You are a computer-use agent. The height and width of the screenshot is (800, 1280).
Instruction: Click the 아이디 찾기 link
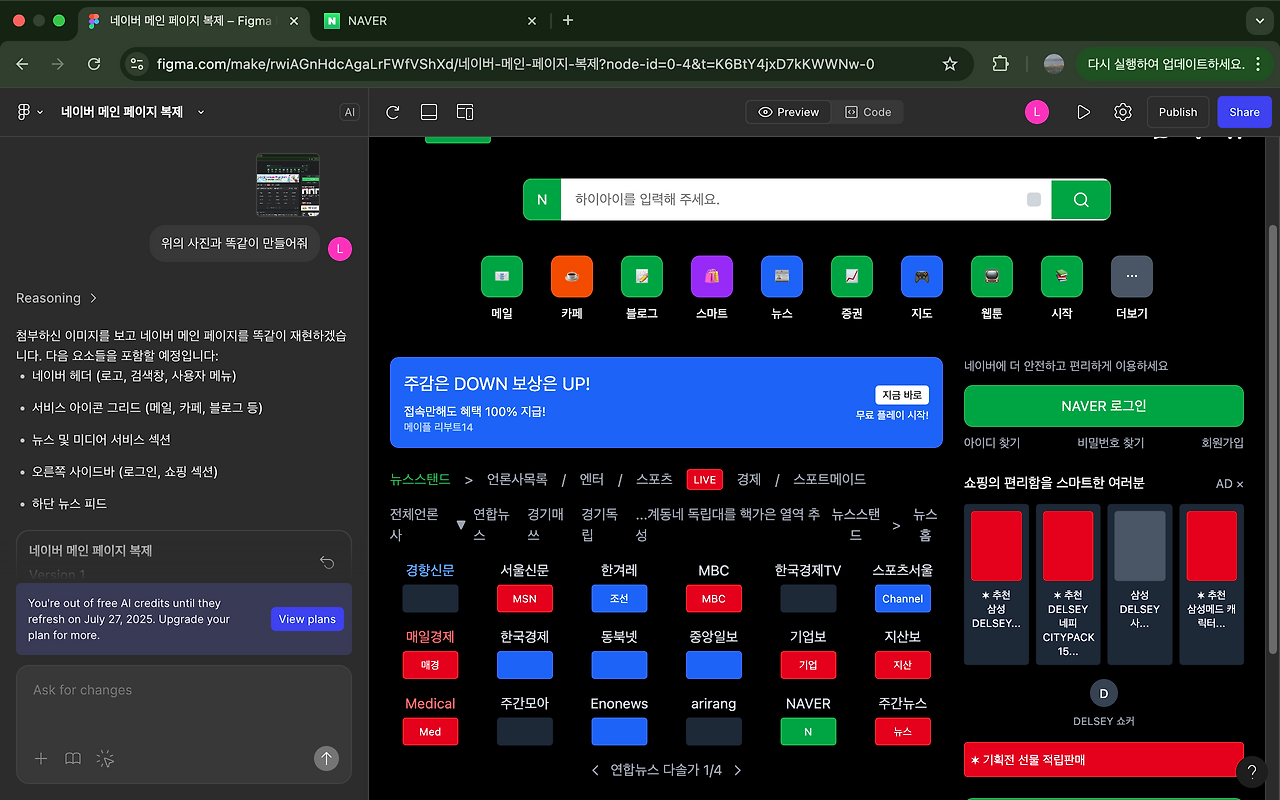coord(992,443)
